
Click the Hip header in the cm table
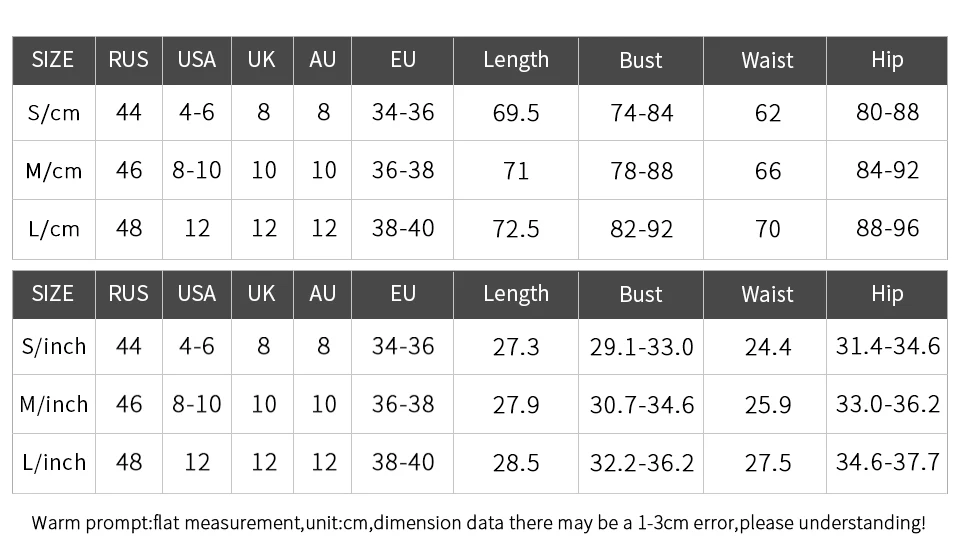[887, 60]
